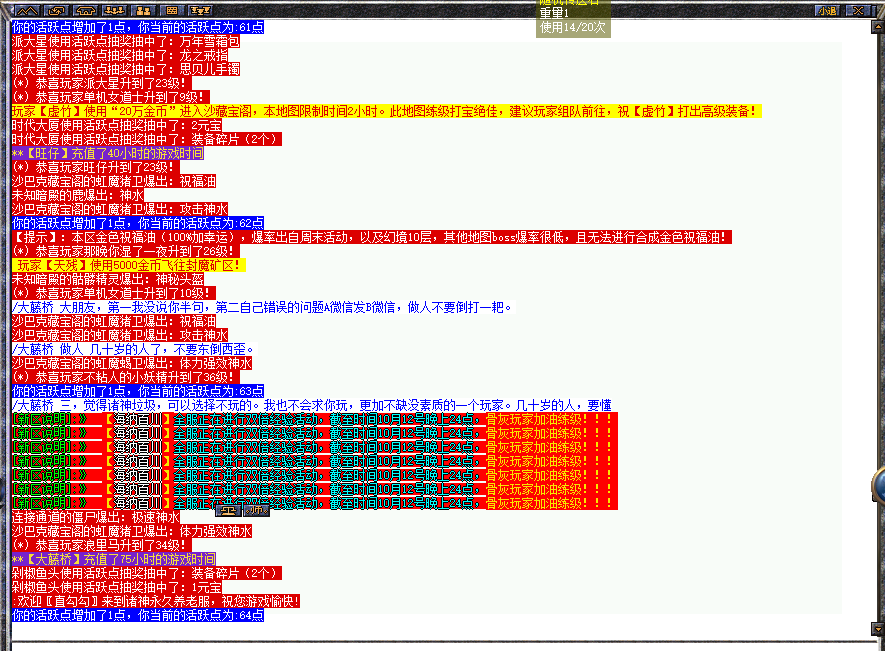Click the grid panel icon in top toolbar
The image size is (885, 651).
click(x=171, y=11)
